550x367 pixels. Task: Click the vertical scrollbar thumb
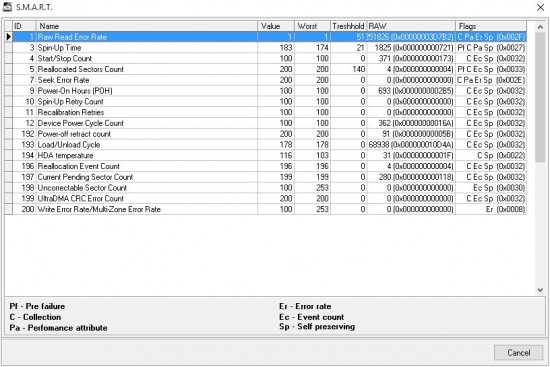pyautogui.click(x=540, y=97)
